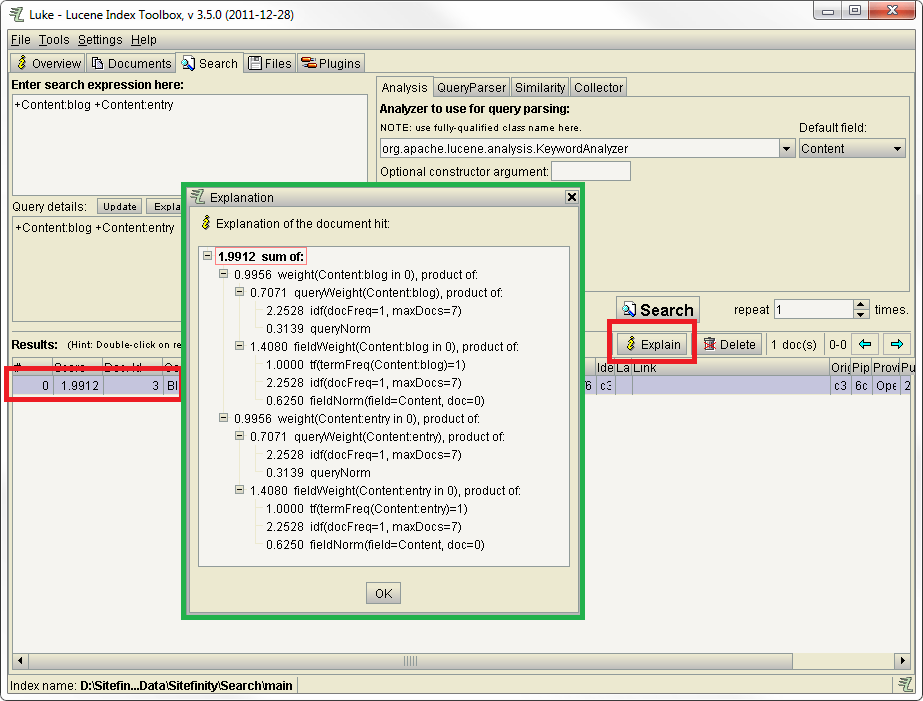The image size is (923, 701).
Task: Close the Explanation dialog with the X
Action: [572, 198]
